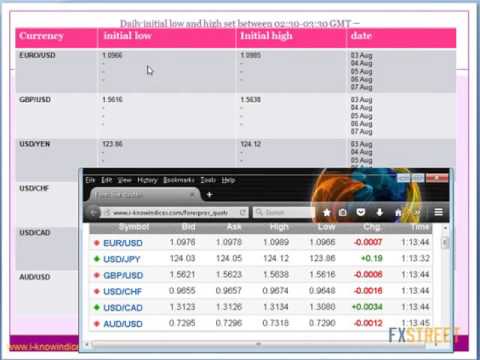Open the History menu

[147, 180]
